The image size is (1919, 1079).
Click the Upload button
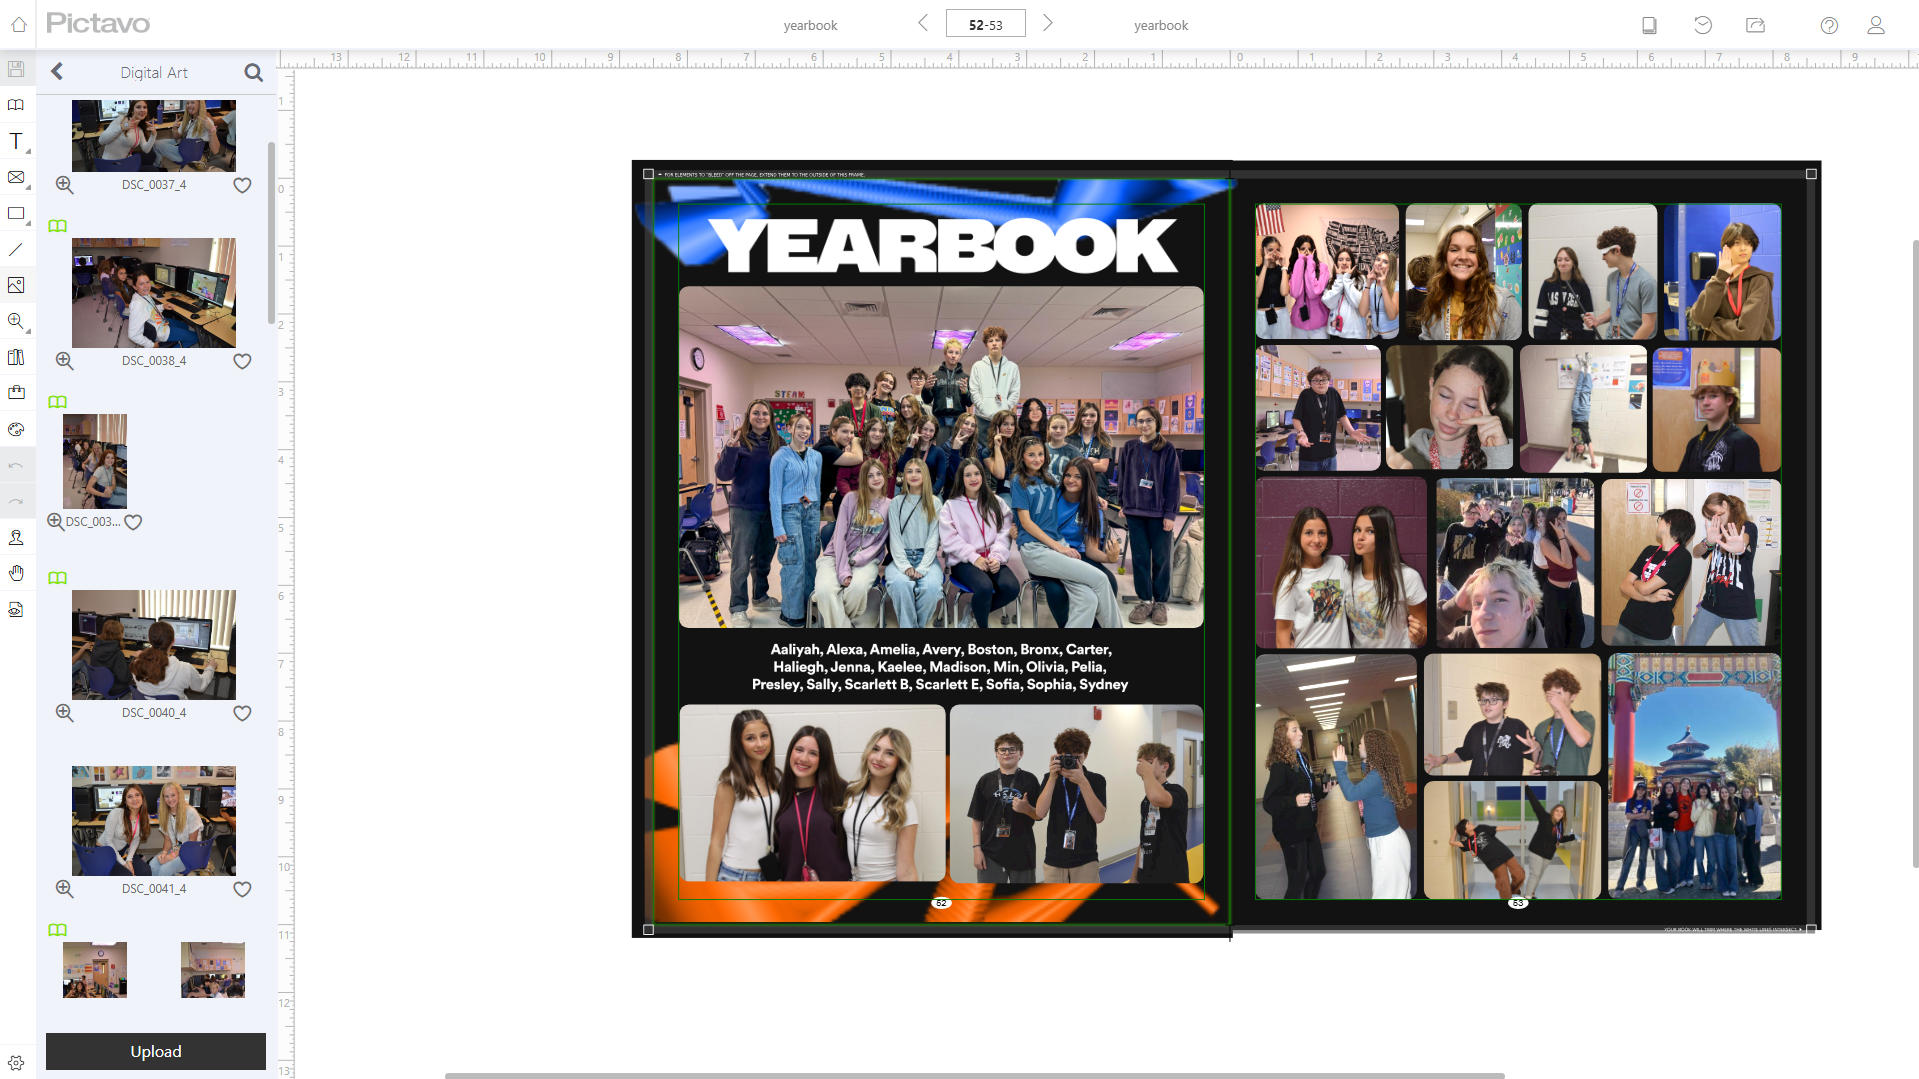click(x=156, y=1051)
